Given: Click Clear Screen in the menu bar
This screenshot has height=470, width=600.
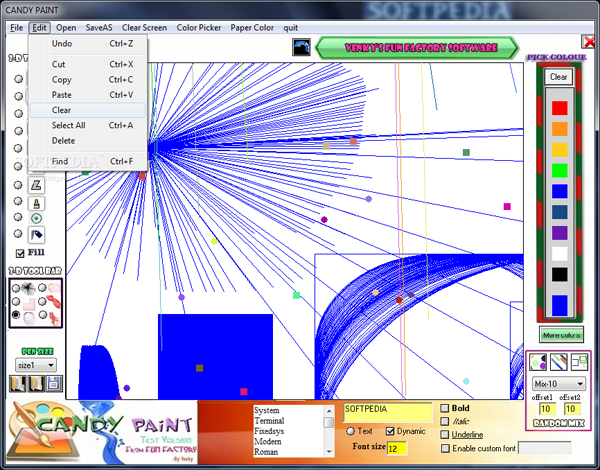Looking at the screenshot, I should [x=144, y=28].
